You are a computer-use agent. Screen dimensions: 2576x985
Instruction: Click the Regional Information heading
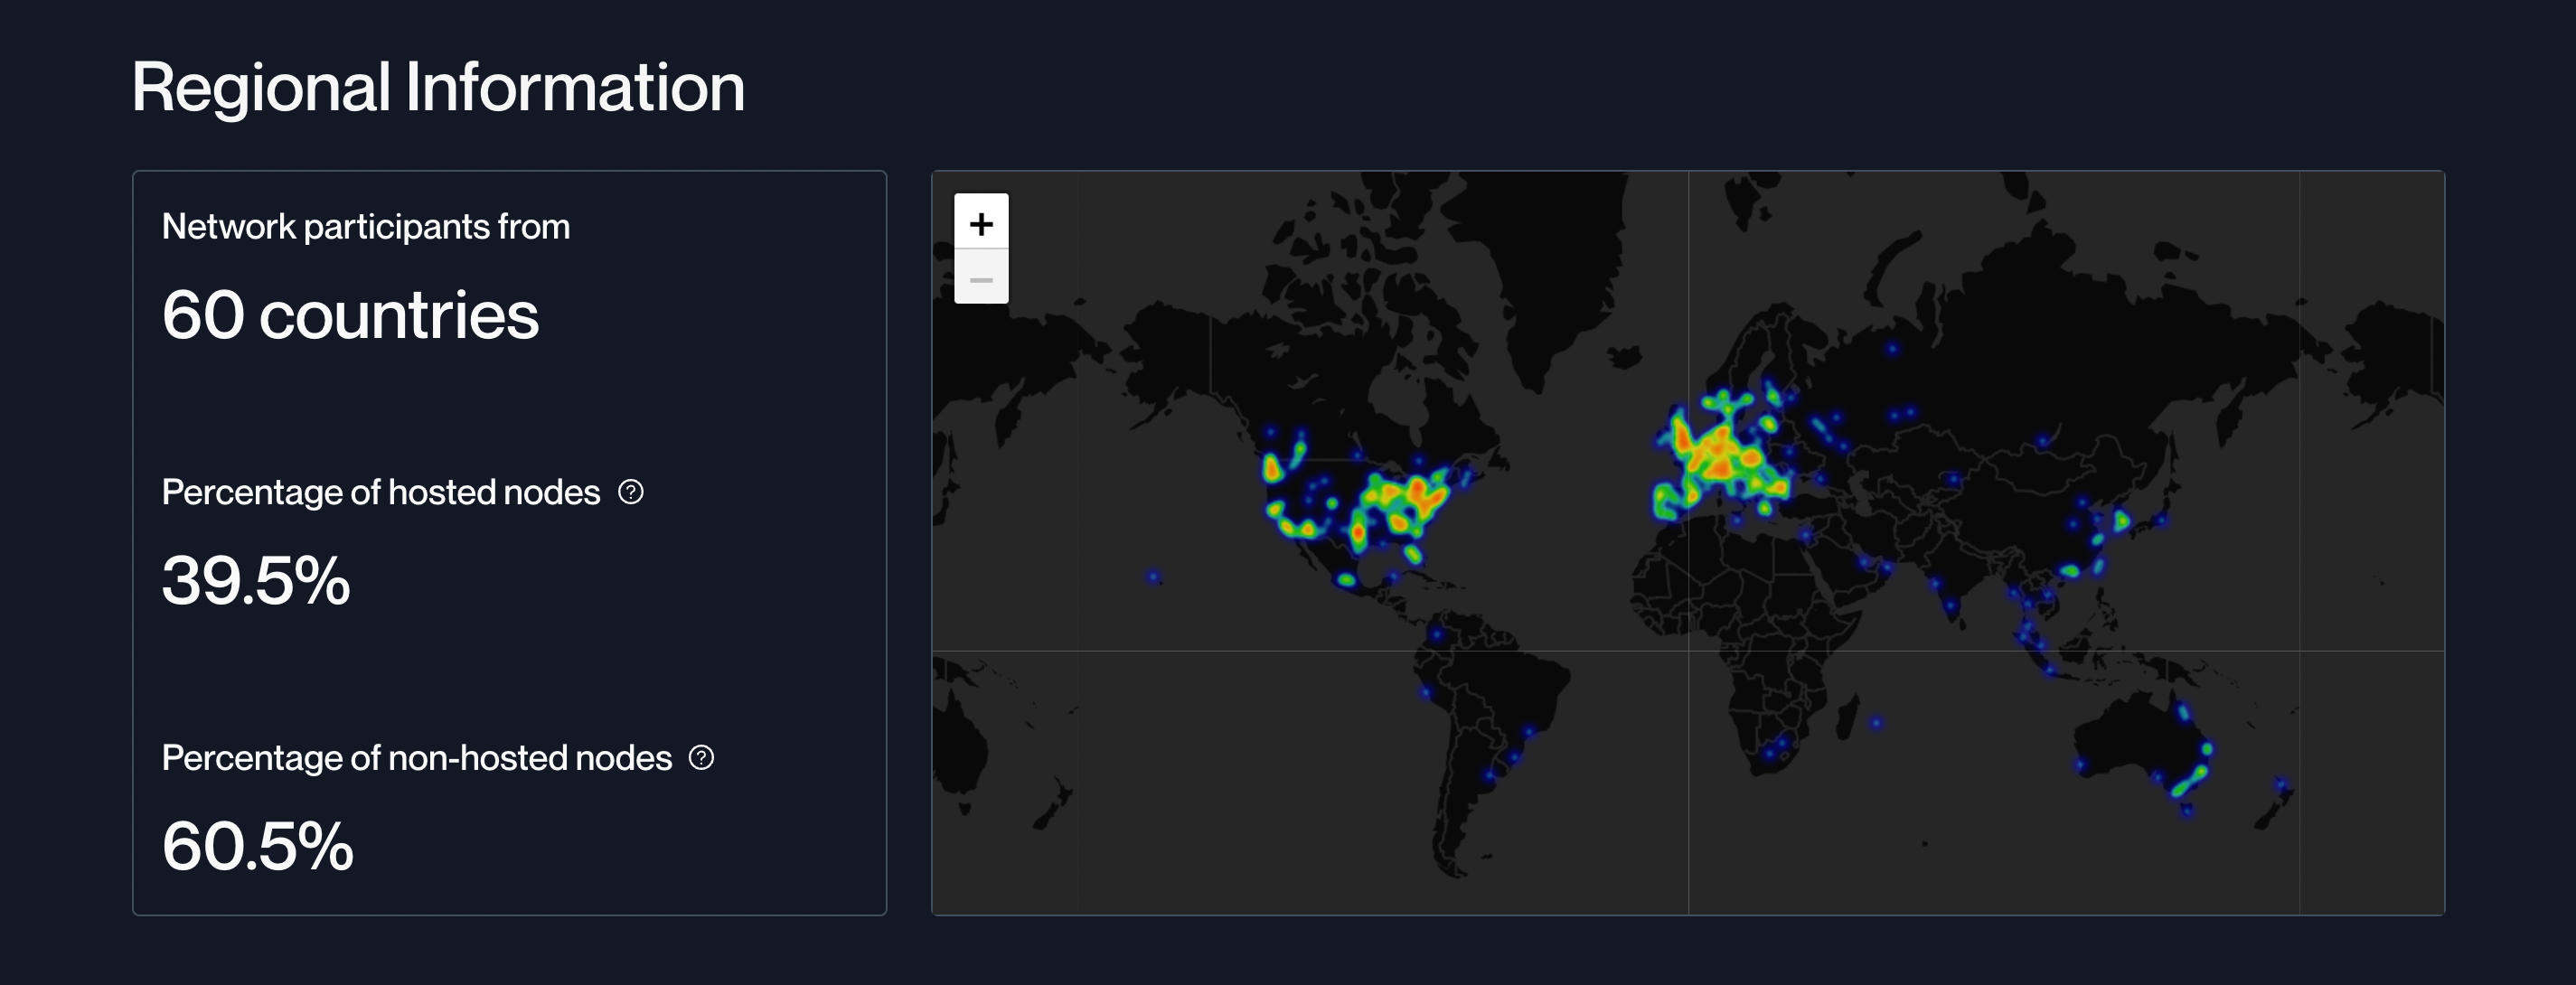[438, 87]
